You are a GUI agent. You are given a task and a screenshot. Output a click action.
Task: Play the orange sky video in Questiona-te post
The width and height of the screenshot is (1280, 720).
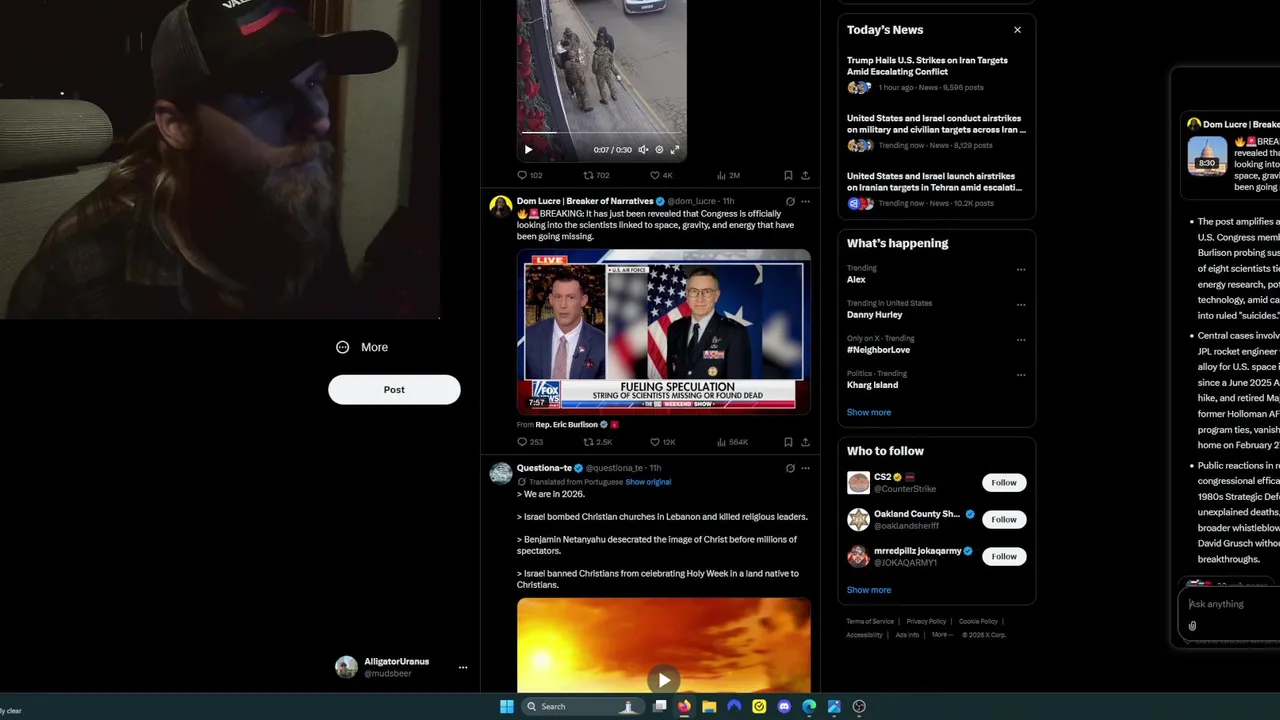tap(663, 681)
